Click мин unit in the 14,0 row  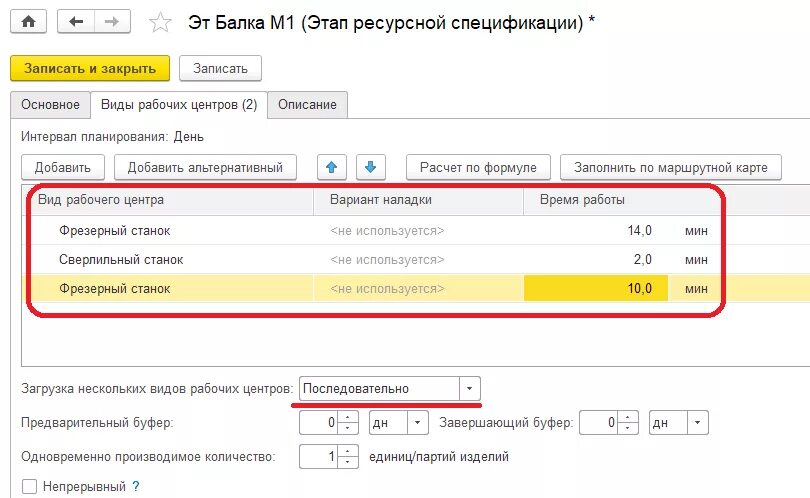pos(696,231)
